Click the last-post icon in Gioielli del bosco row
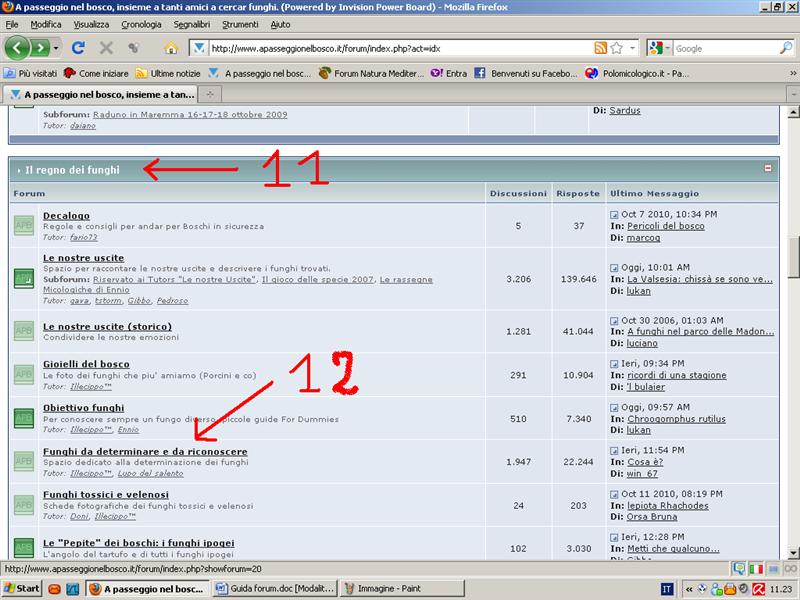The height and width of the screenshot is (600, 800). point(614,363)
